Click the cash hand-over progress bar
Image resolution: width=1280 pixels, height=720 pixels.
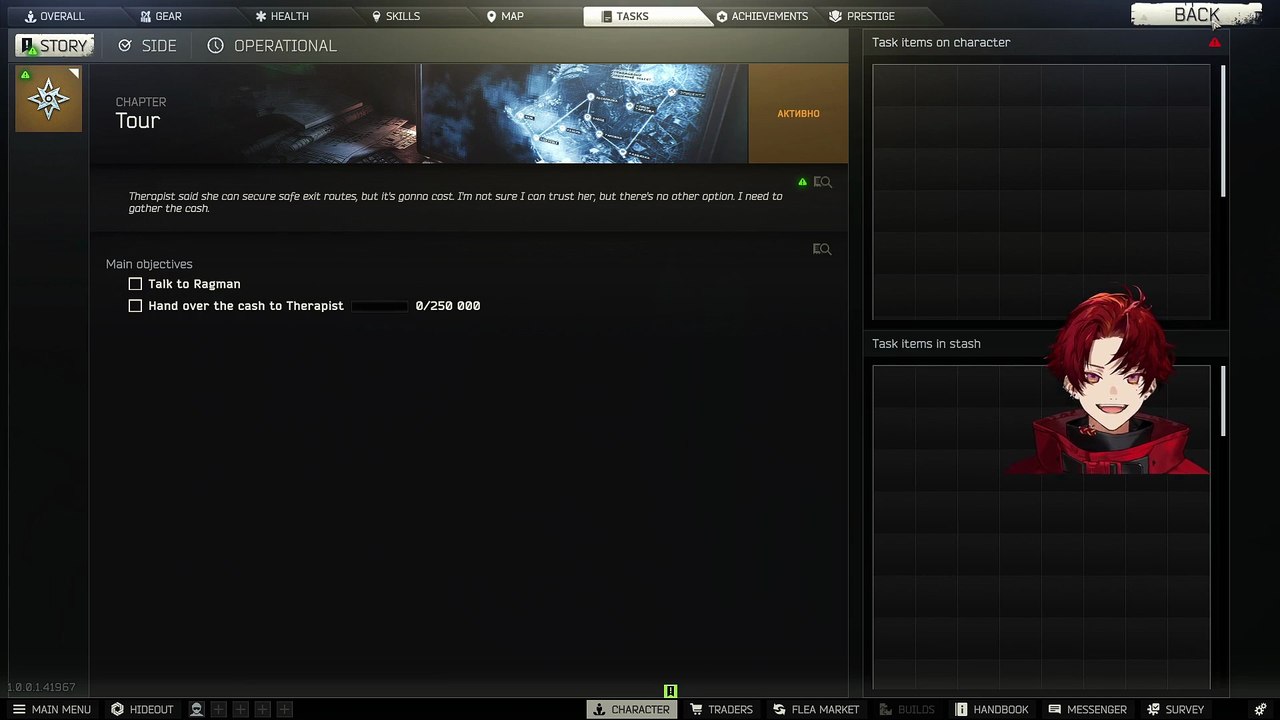point(379,306)
